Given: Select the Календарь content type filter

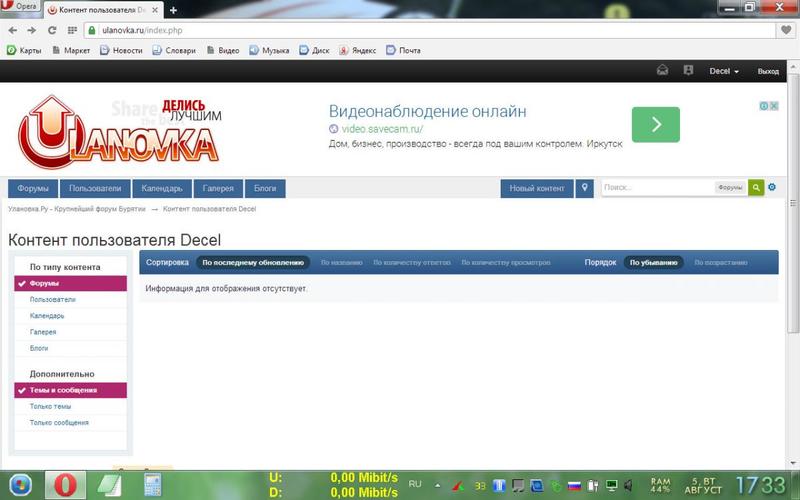Looking at the screenshot, I should (x=70, y=316).
